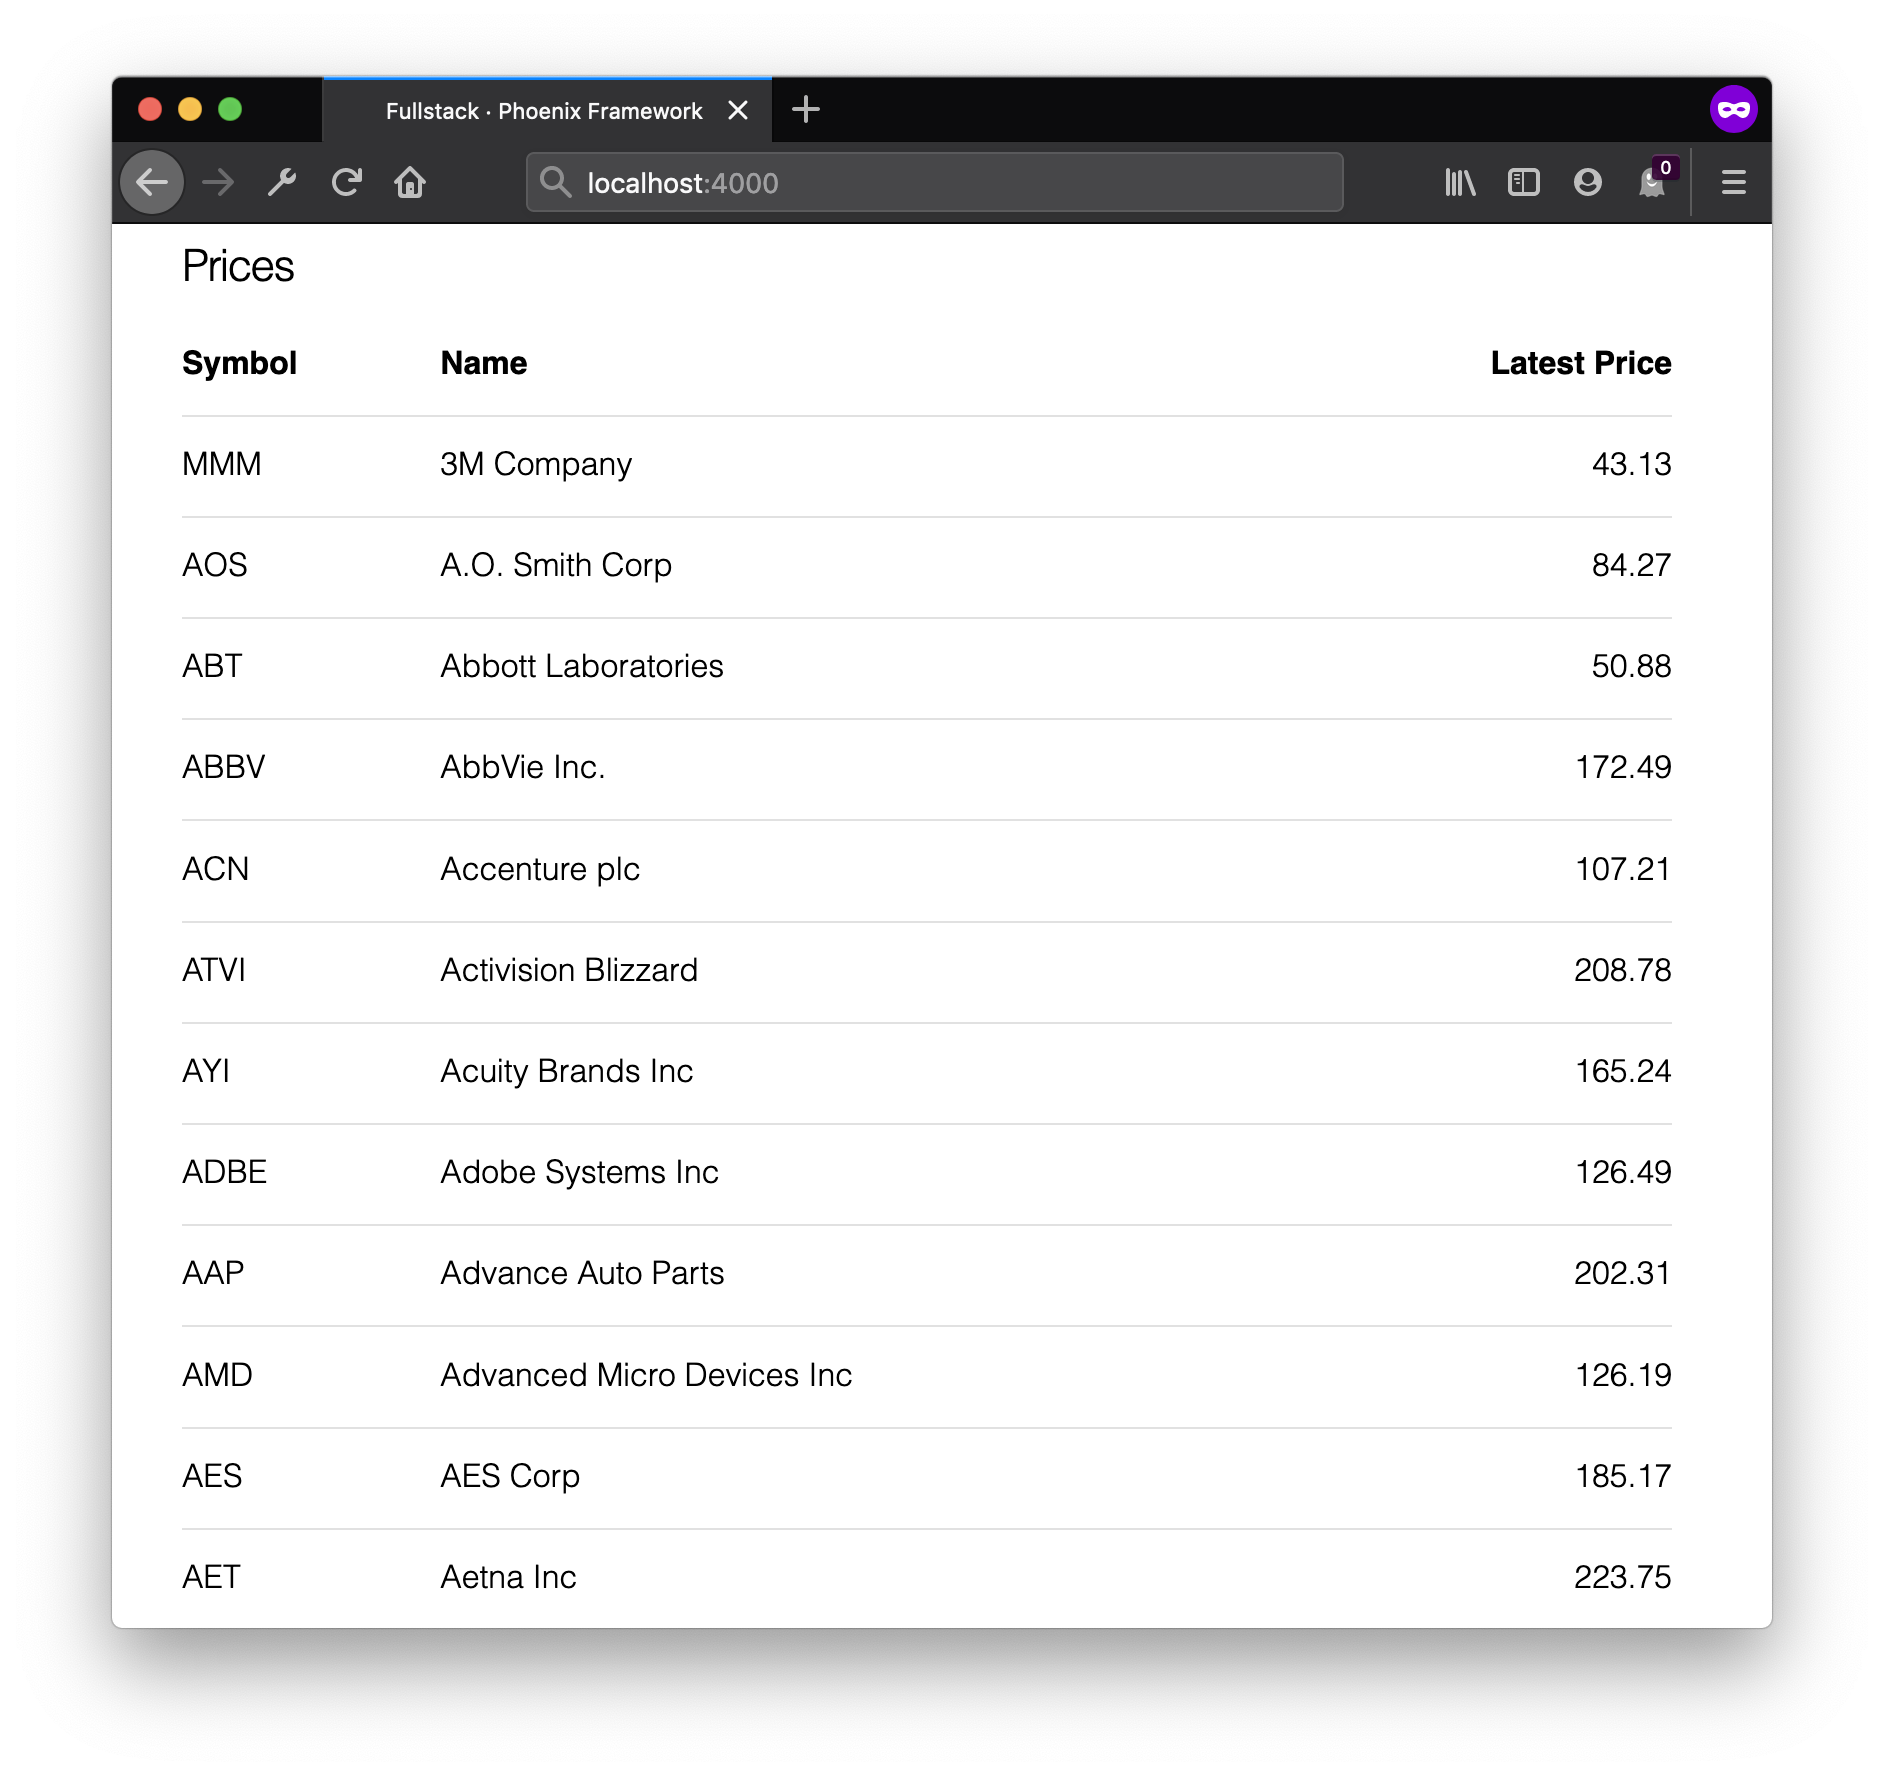This screenshot has width=1884, height=1776.
Task: Toggle the sidebar view icon
Action: pyautogui.click(x=1523, y=183)
